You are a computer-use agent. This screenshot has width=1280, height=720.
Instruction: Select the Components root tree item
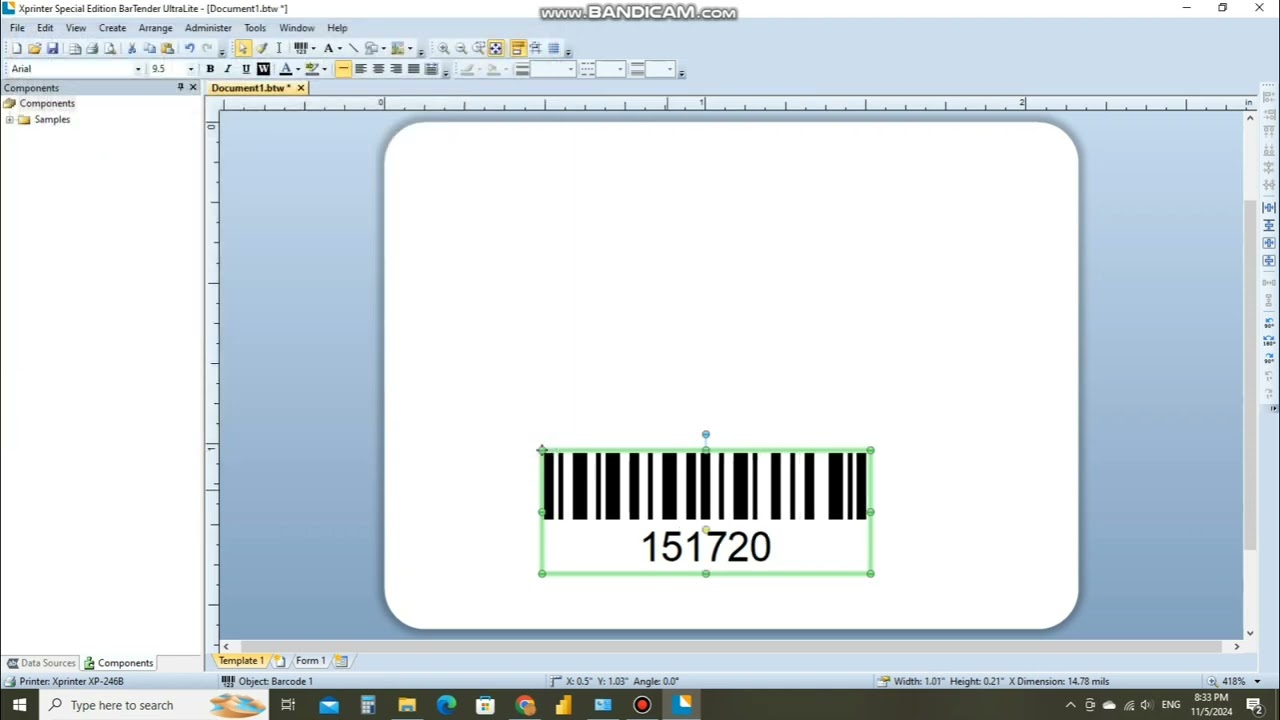(x=47, y=104)
